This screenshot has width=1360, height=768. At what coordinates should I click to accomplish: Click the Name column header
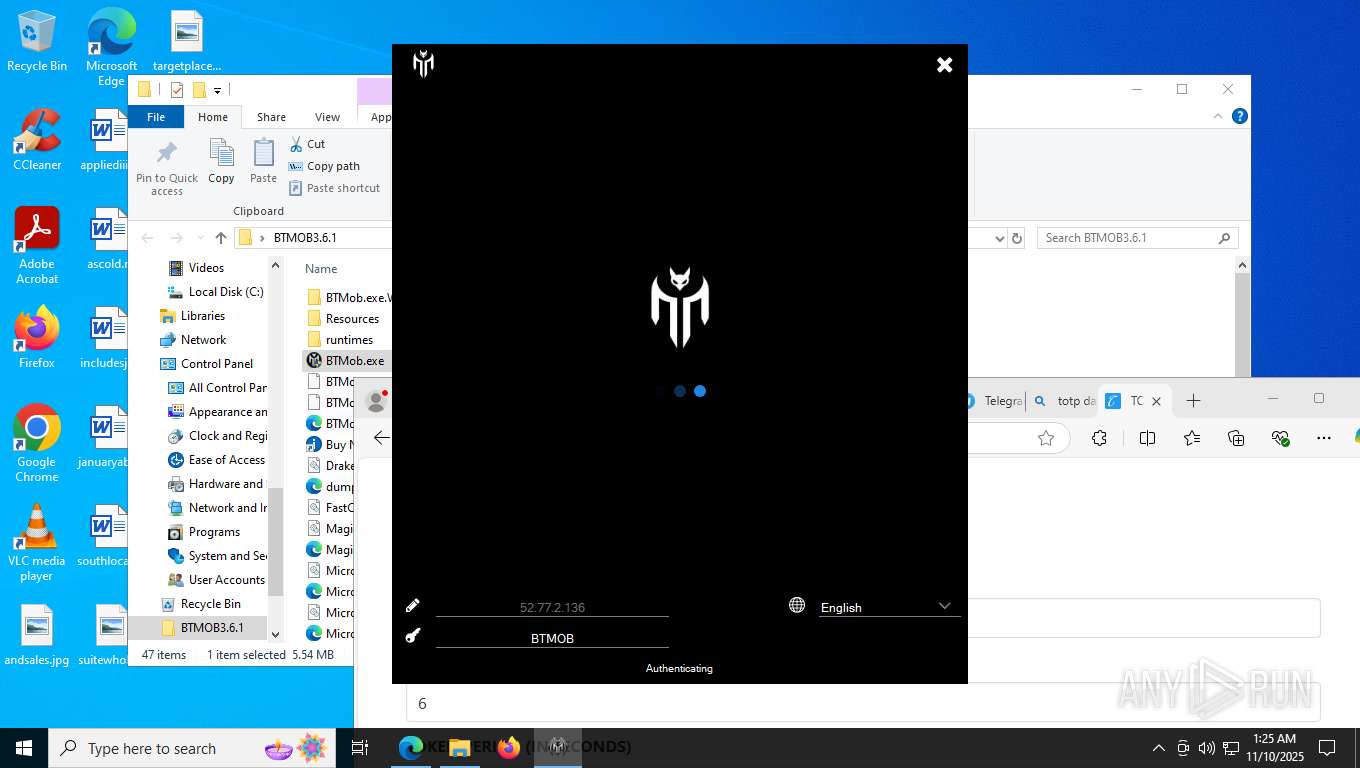(321, 269)
